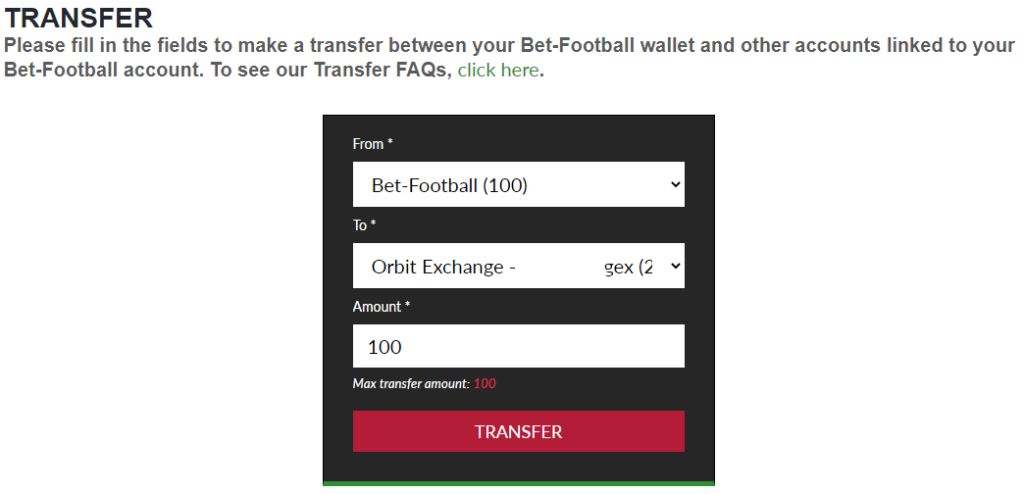Screen dimensions: 1024x494
Task: Open the From account dropdown
Action: pos(518,185)
